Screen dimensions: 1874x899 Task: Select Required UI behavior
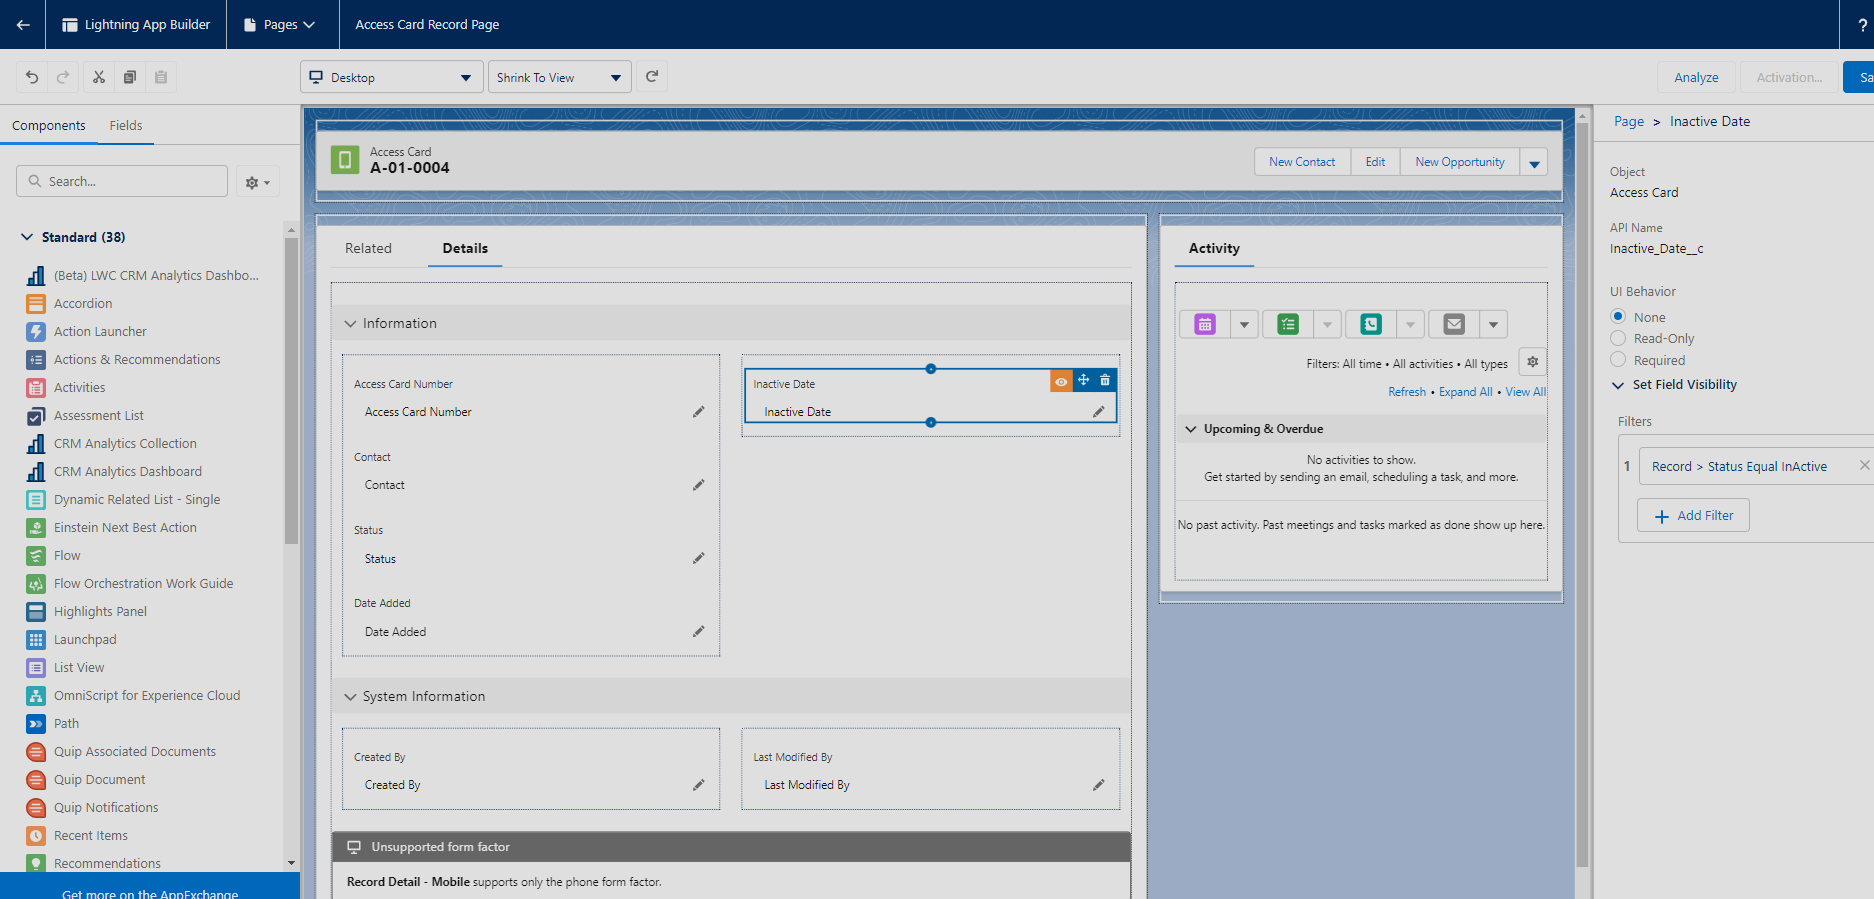(1618, 360)
